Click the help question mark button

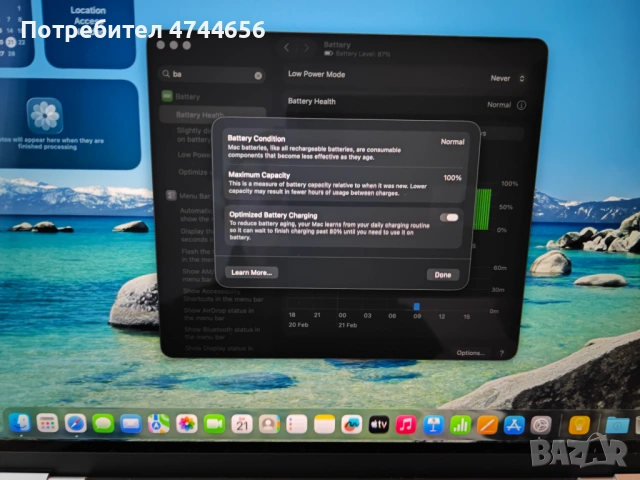502,353
